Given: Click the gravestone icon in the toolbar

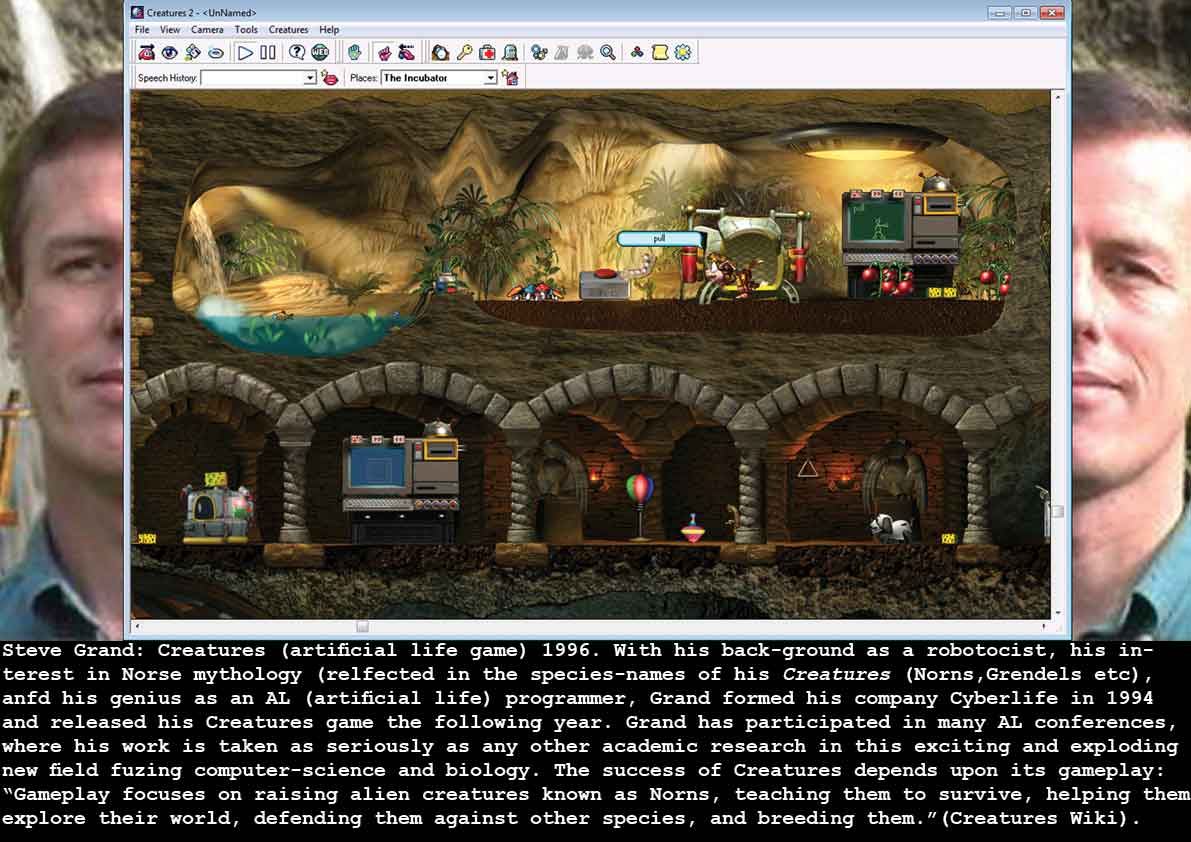Looking at the screenshot, I should coord(510,53).
